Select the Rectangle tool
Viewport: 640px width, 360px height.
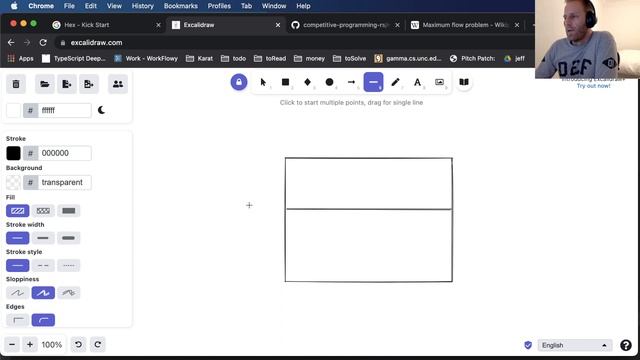(x=285, y=82)
